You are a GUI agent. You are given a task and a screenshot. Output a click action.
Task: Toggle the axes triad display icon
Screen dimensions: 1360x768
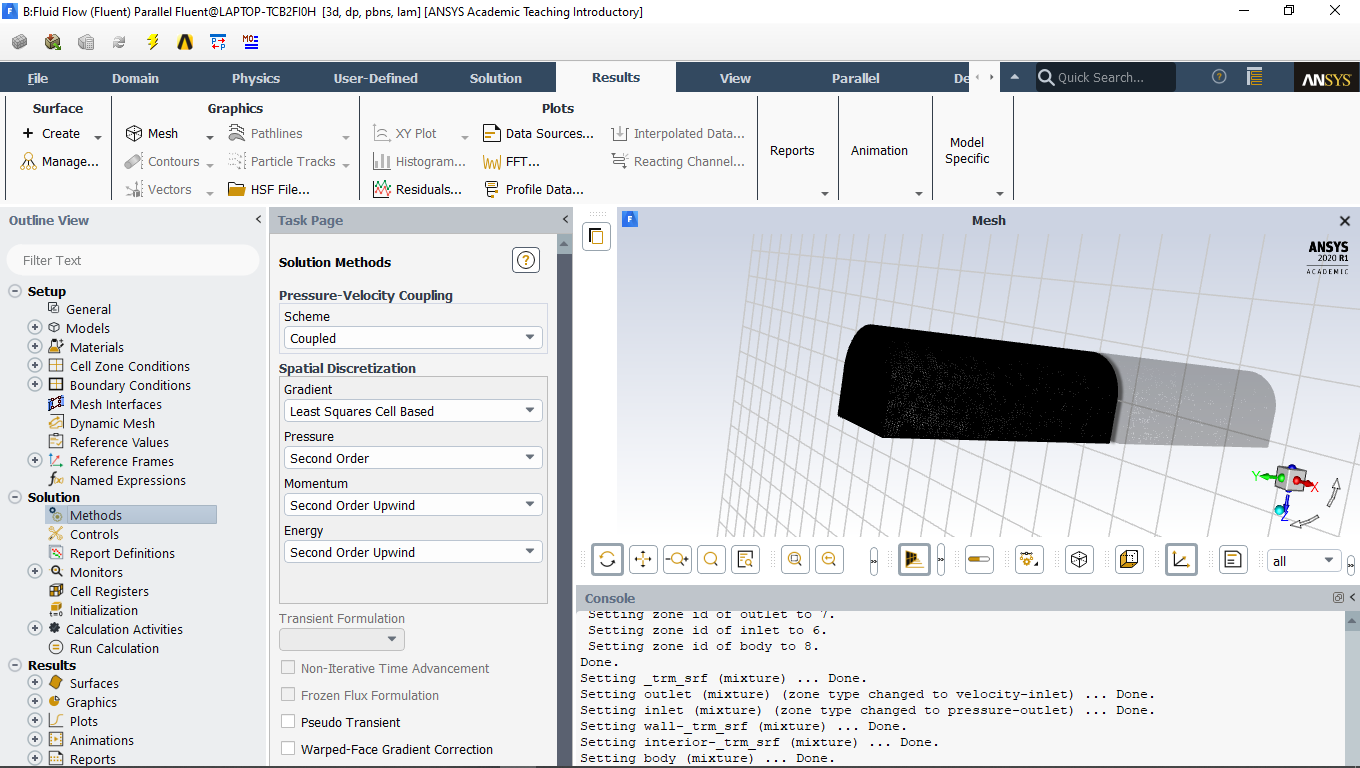point(1181,560)
